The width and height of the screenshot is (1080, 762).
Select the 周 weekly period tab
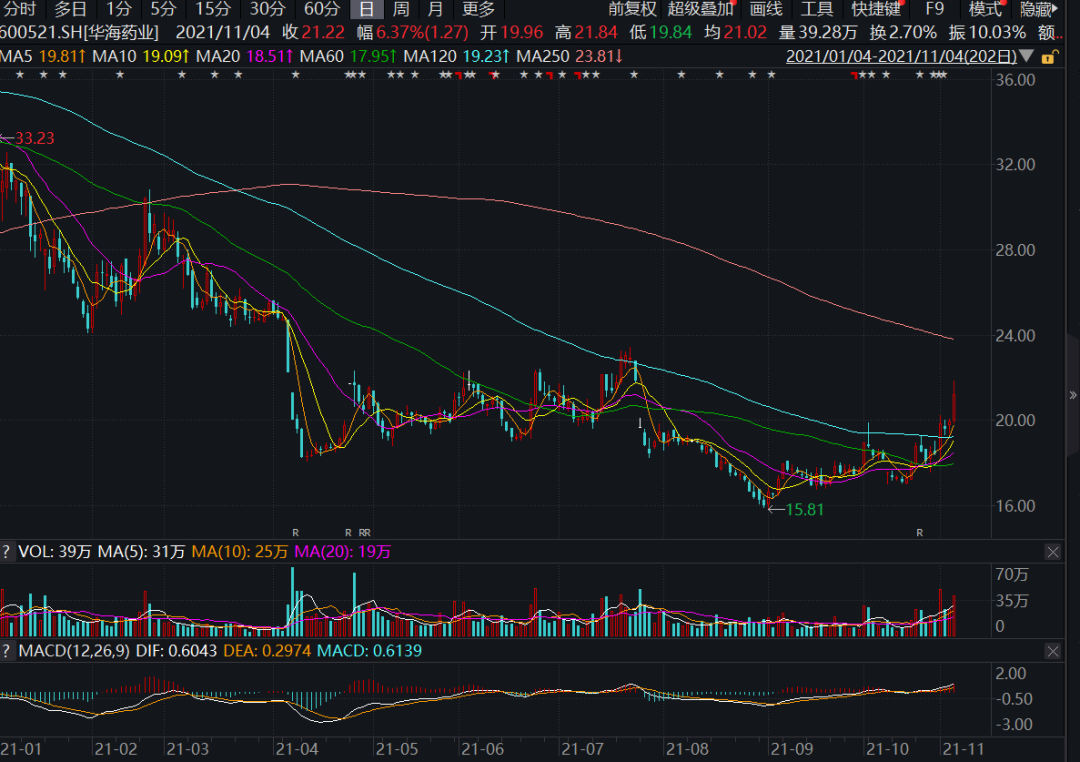(400, 10)
